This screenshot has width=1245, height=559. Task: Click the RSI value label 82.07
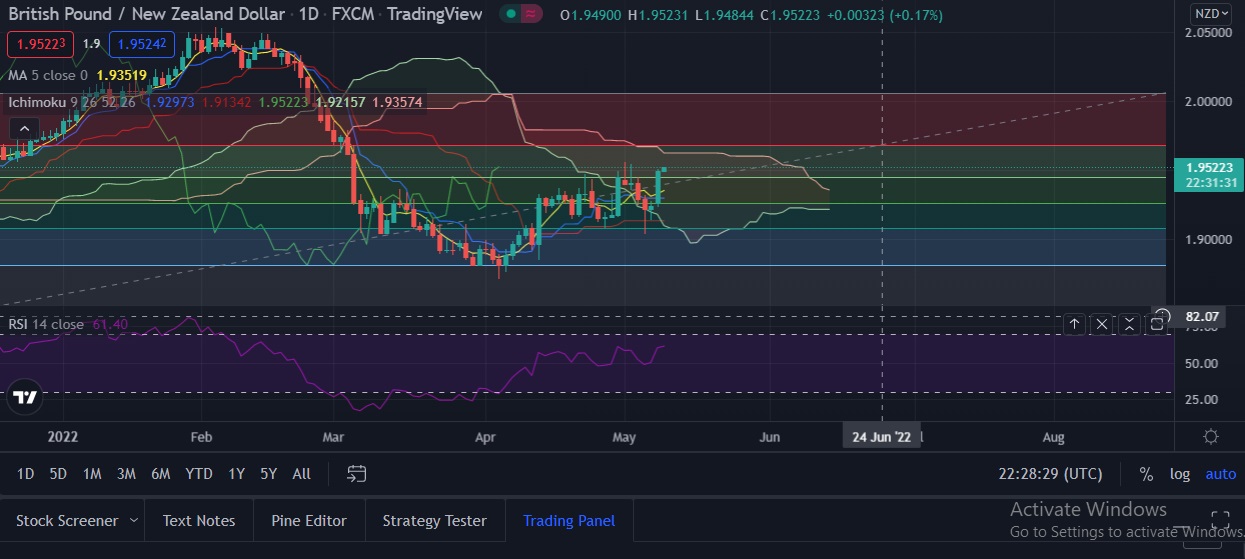point(1201,317)
